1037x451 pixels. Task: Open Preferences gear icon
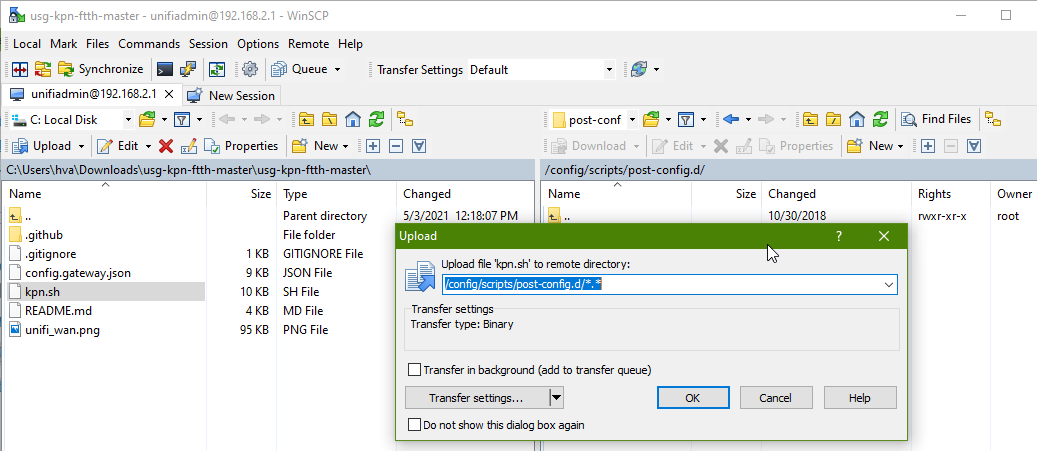coord(249,69)
